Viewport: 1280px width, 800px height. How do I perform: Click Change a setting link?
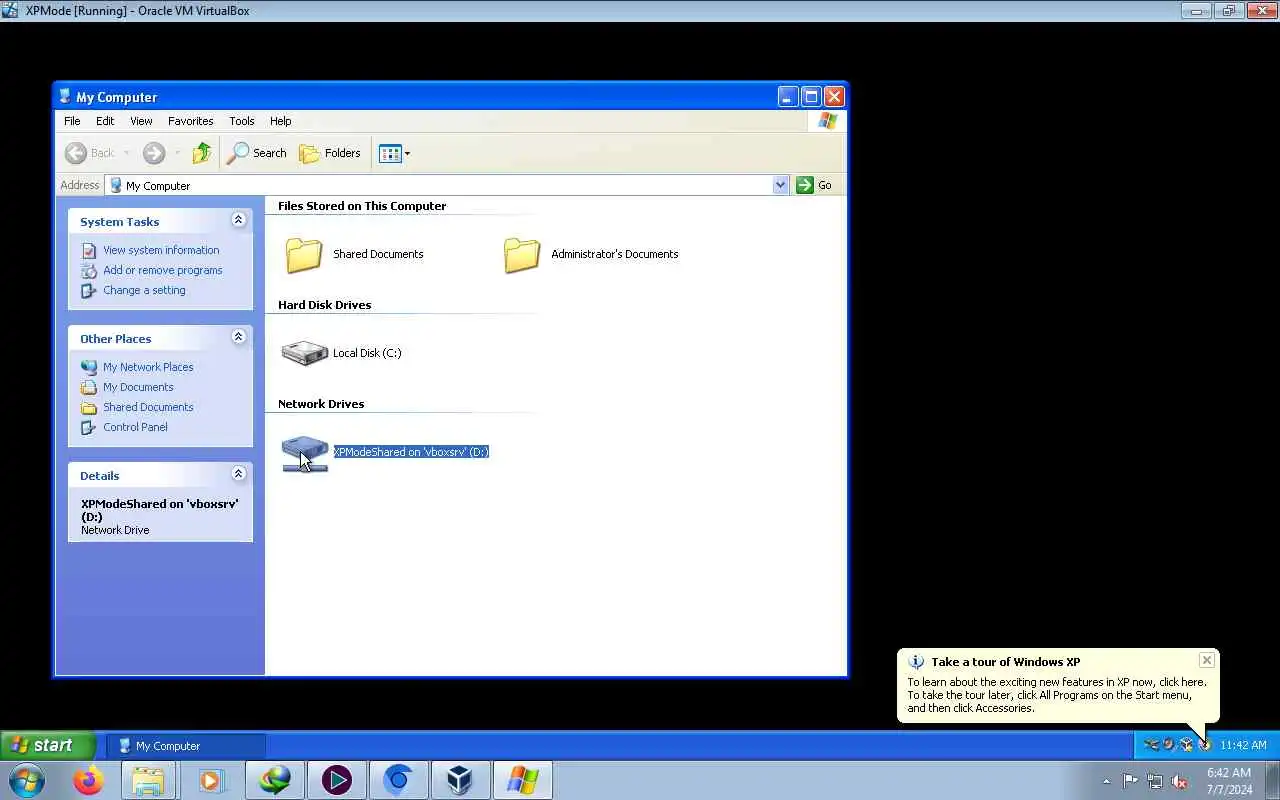pyautogui.click(x=144, y=290)
